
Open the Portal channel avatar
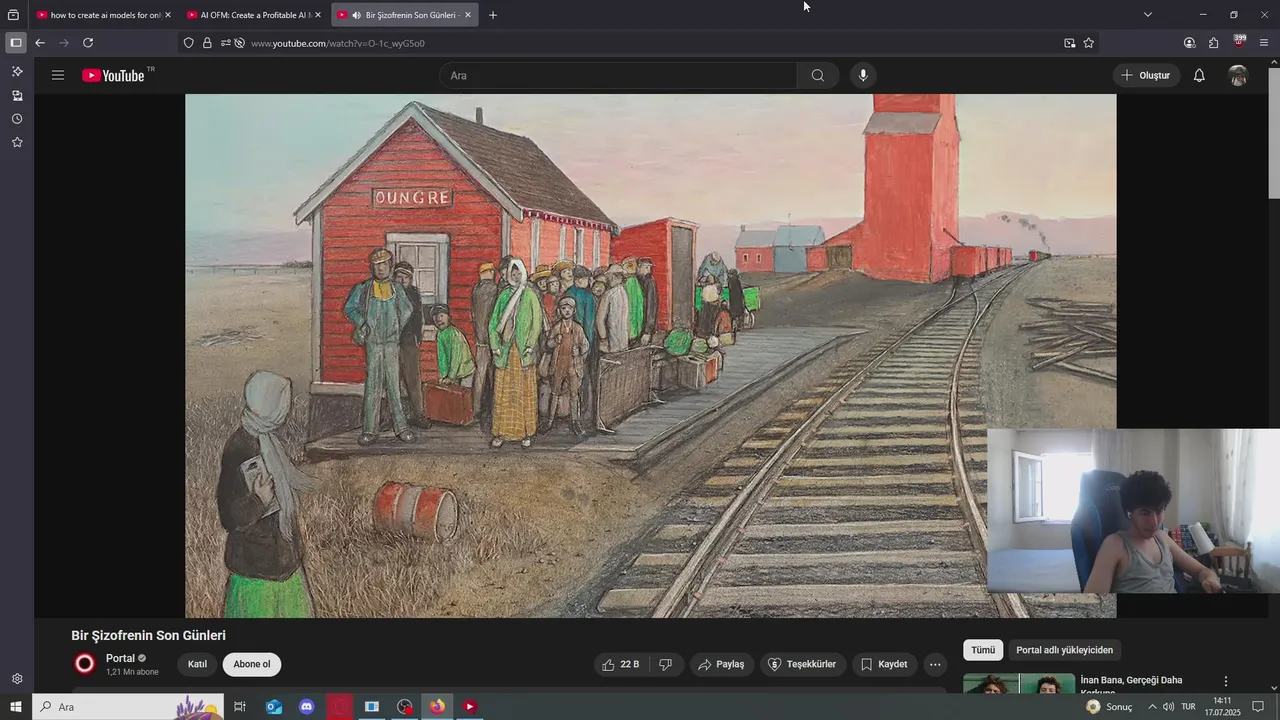[x=85, y=664]
